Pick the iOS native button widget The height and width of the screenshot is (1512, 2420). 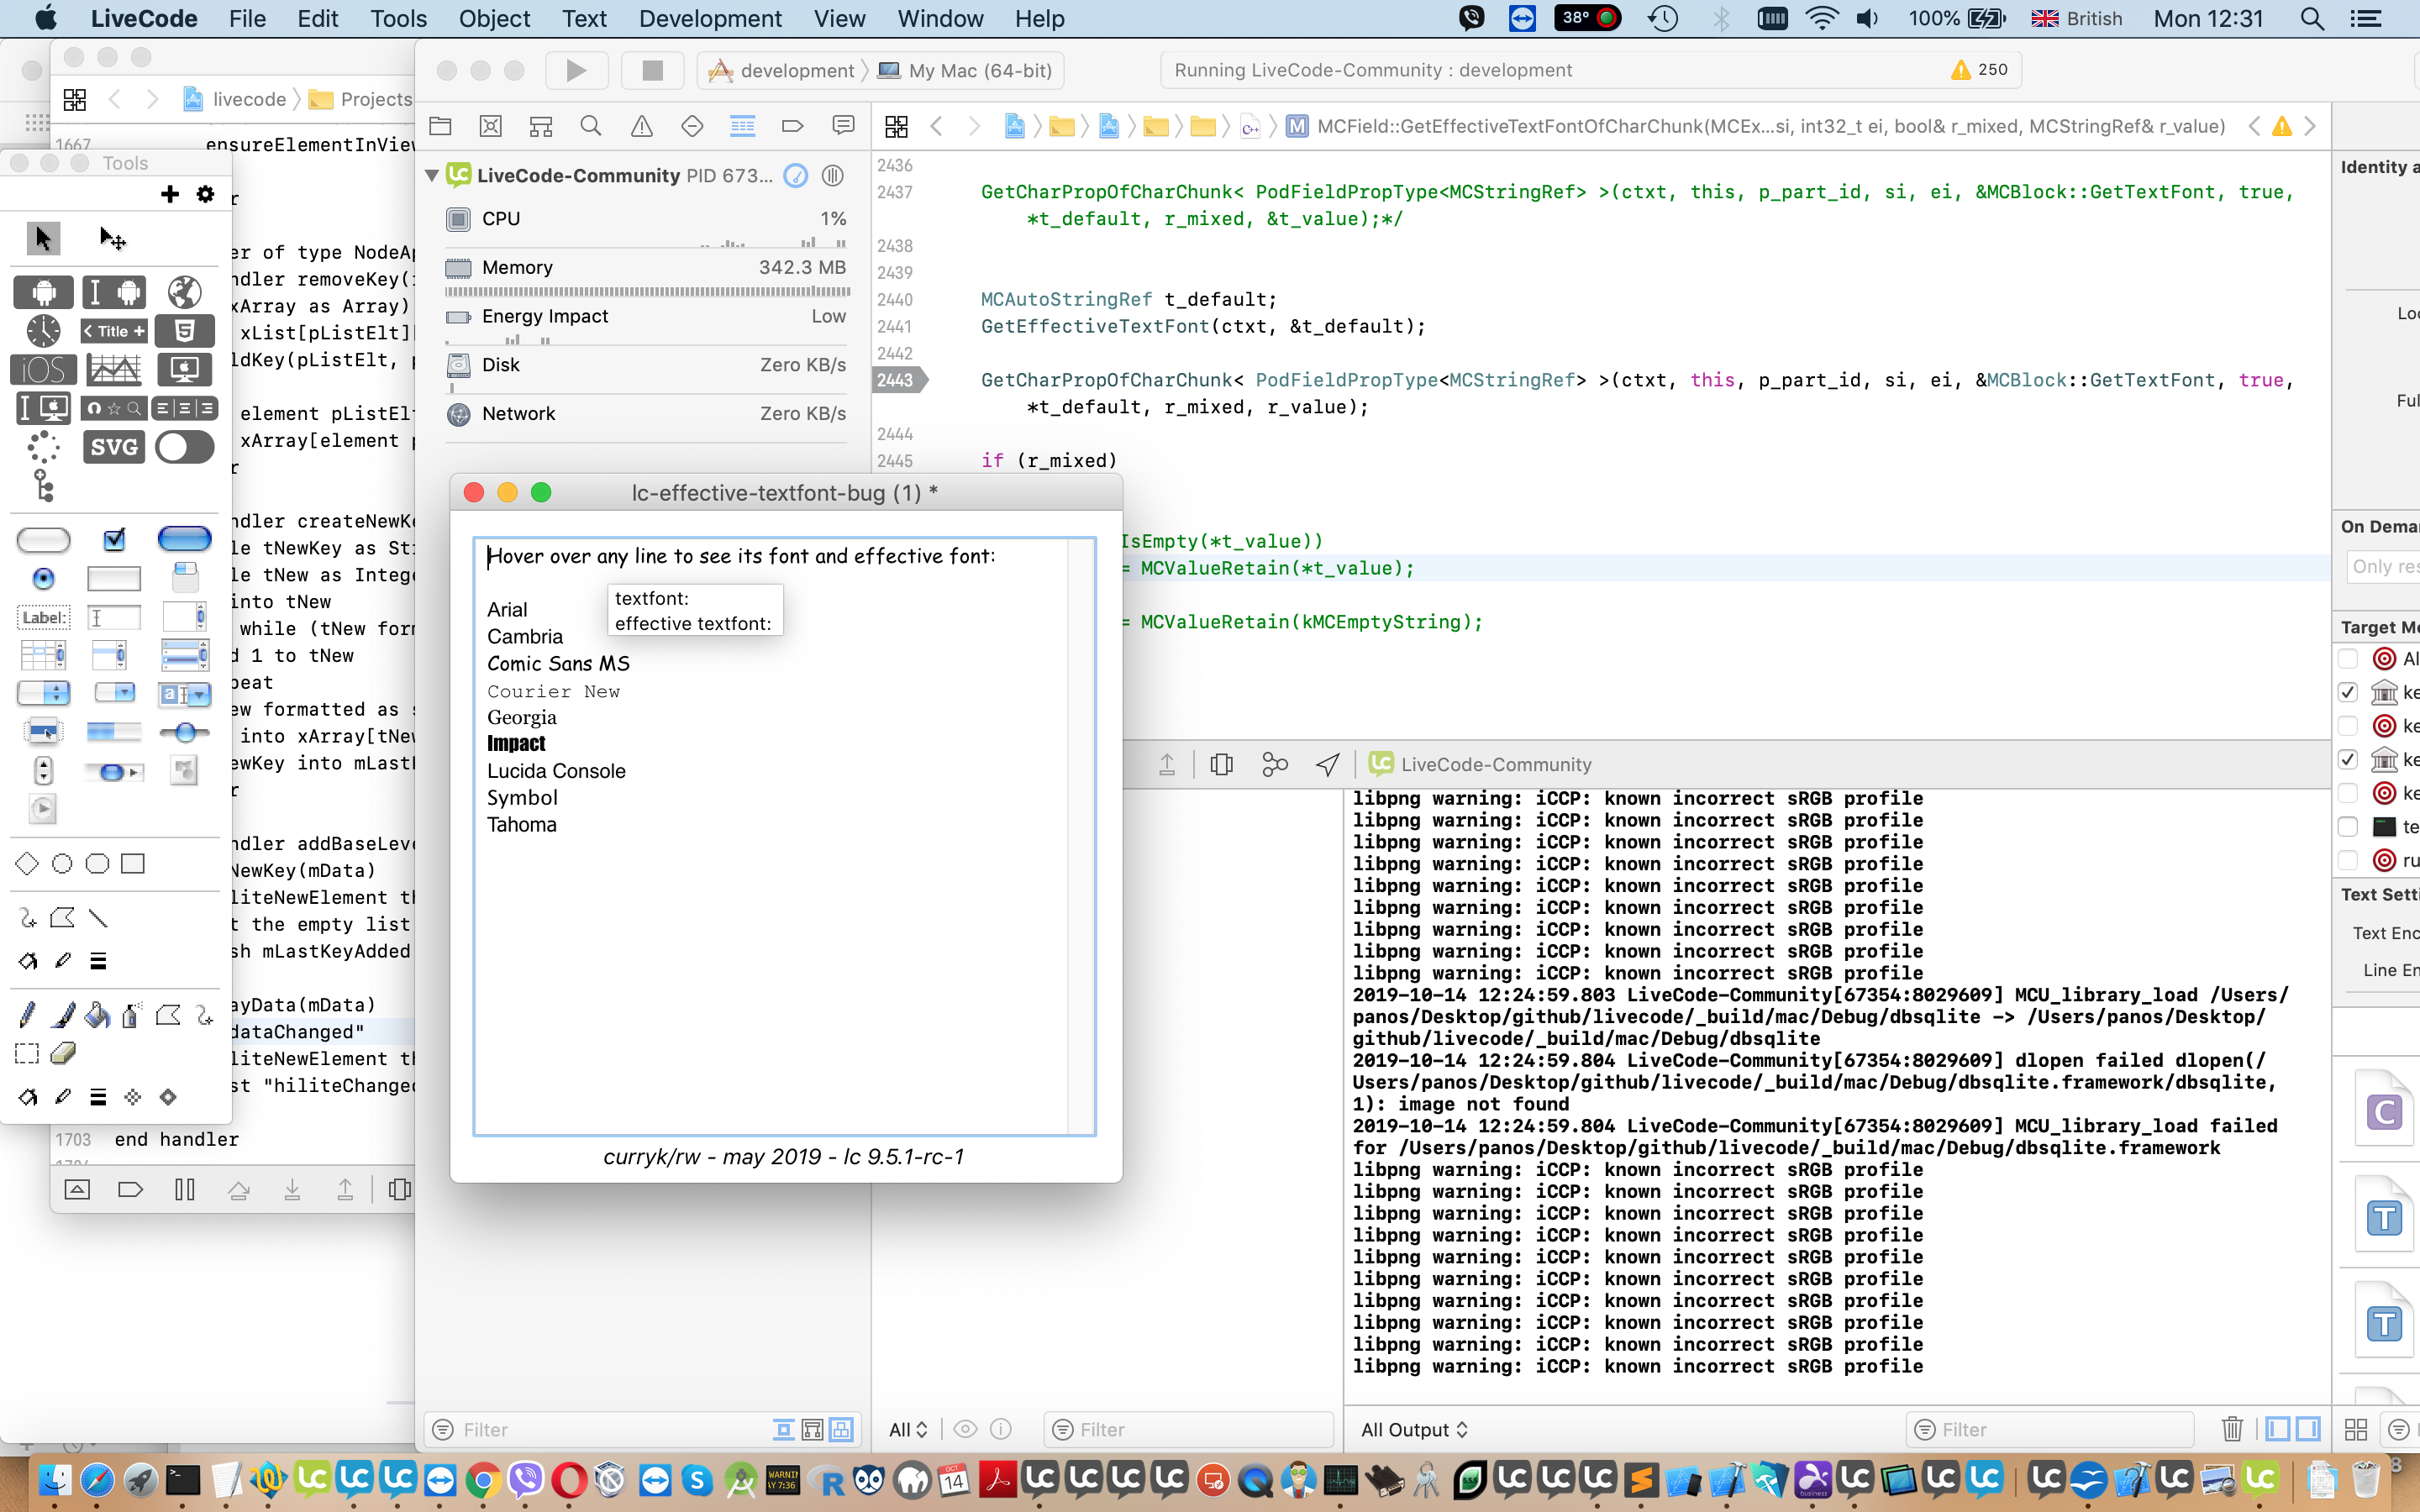click(x=43, y=370)
